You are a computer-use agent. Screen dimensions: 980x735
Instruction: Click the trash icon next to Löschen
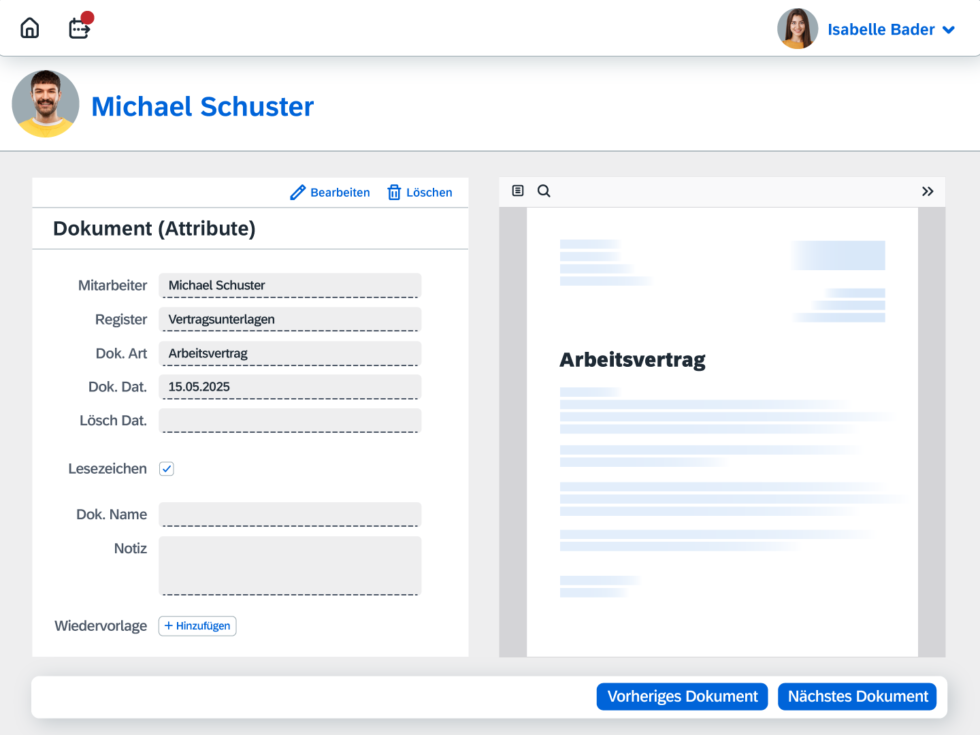coord(394,192)
